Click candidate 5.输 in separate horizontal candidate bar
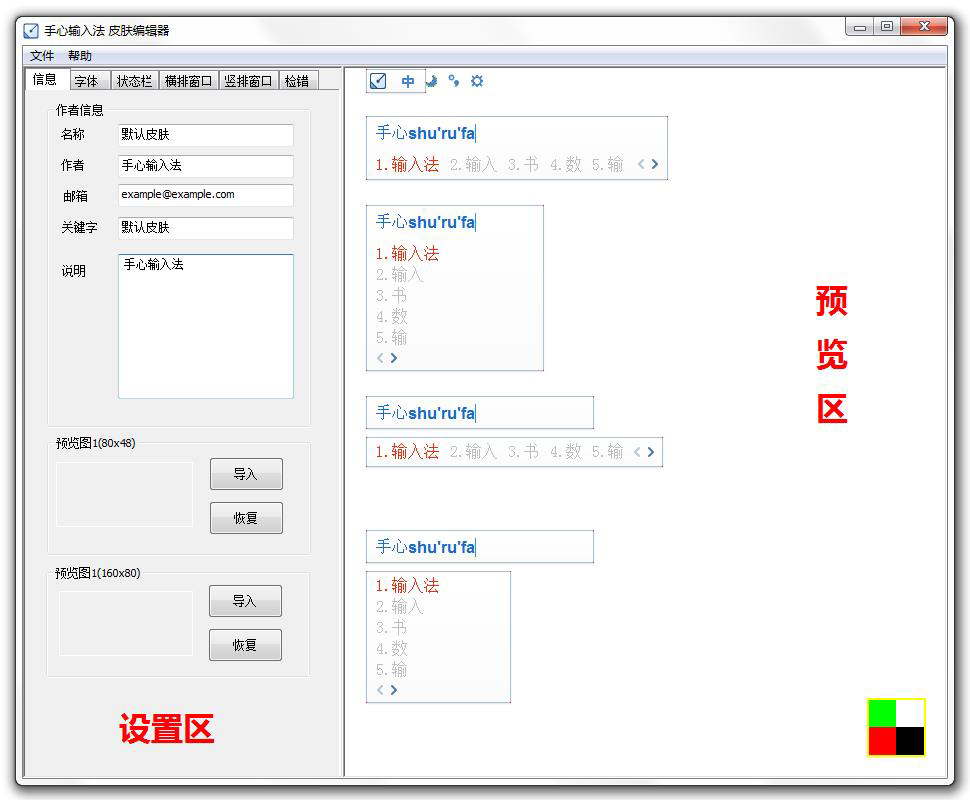This screenshot has height=800, width=970. 607,452
